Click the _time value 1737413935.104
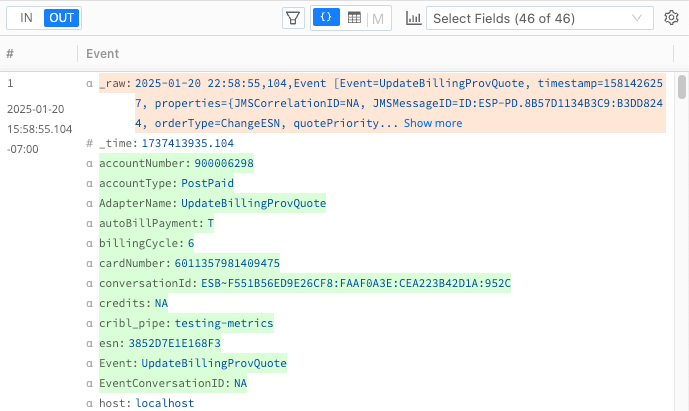The height and width of the screenshot is (411, 689). tap(188, 143)
